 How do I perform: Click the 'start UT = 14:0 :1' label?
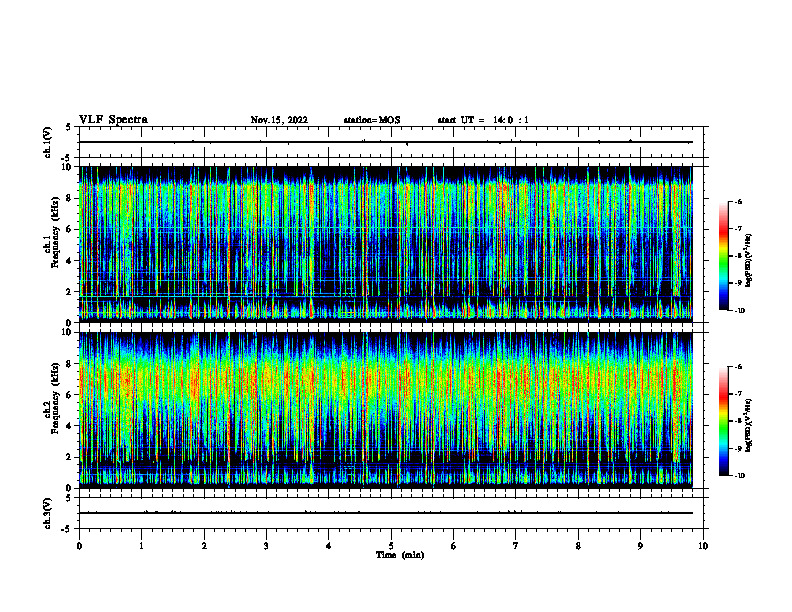tap(483, 120)
